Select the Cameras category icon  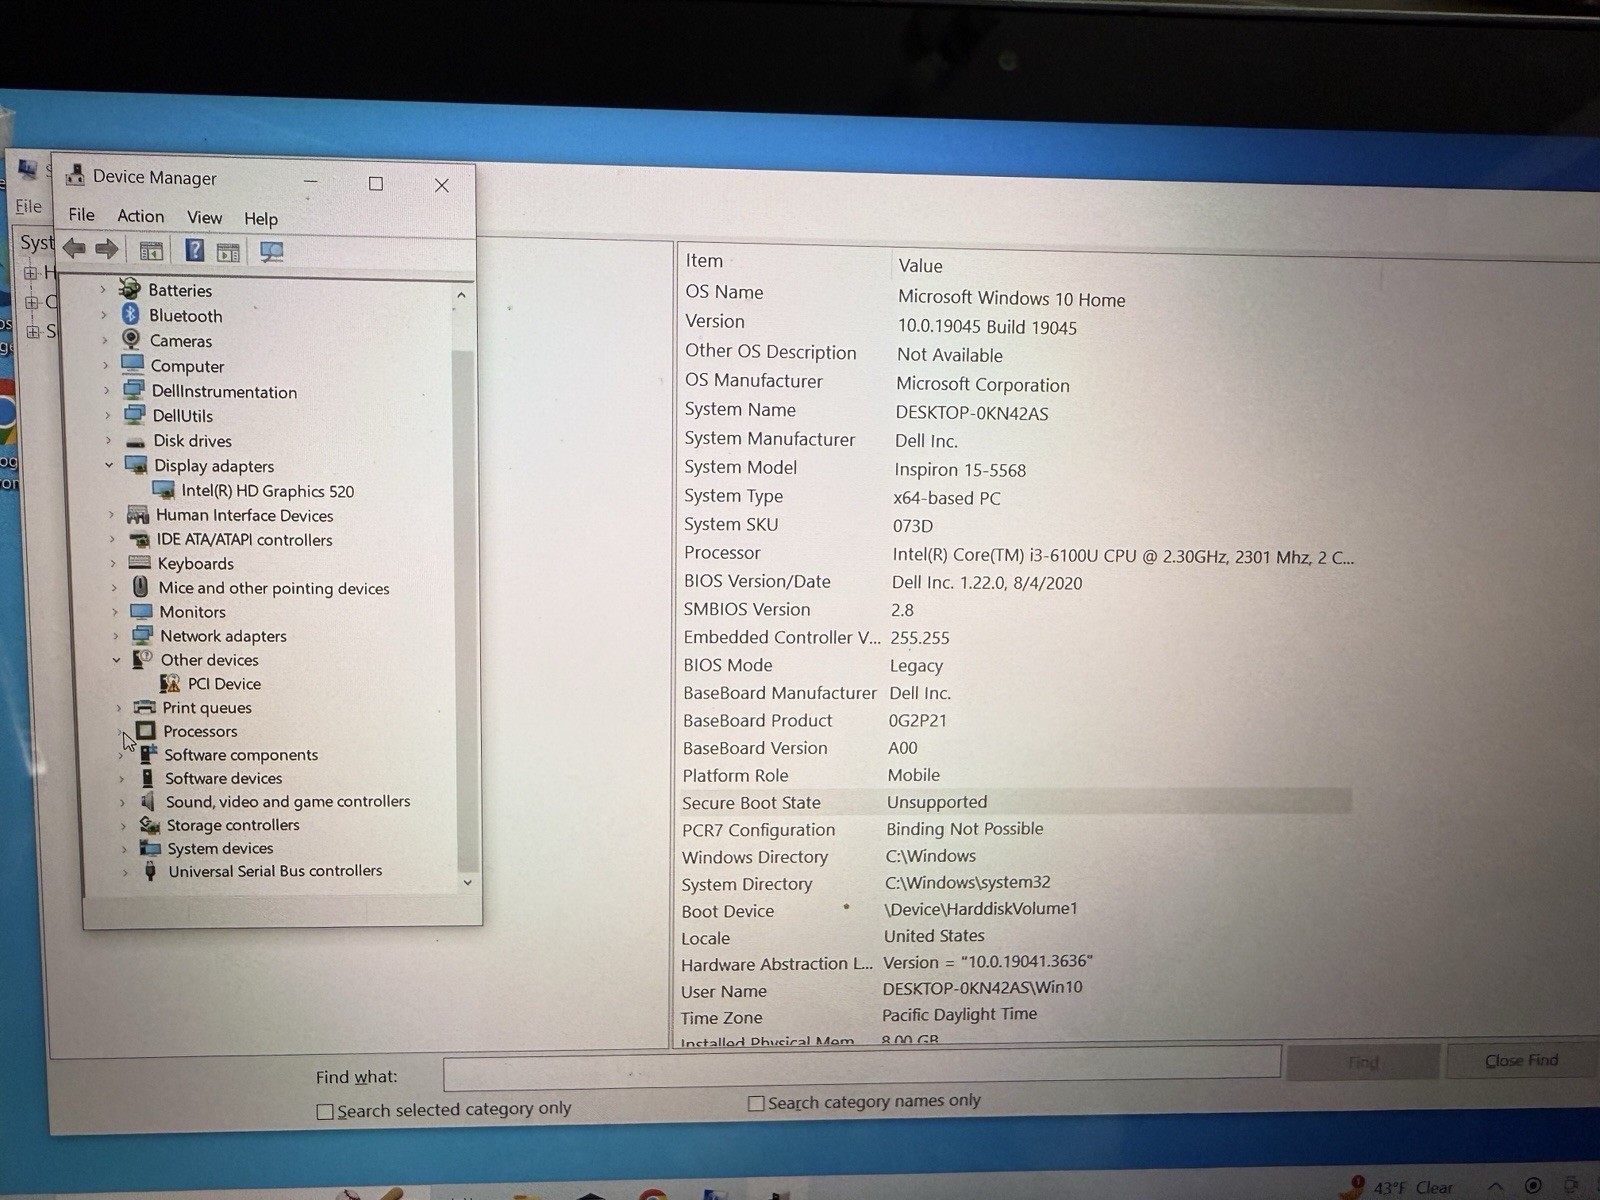(x=131, y=339)
